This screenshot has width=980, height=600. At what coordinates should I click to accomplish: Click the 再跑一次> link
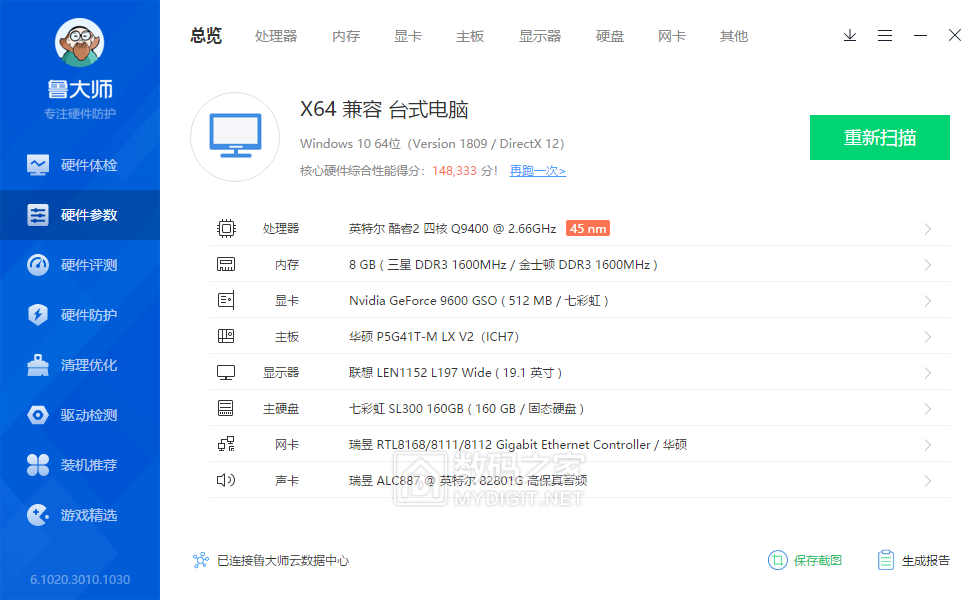pyautogui.click(x=538, y=171)
